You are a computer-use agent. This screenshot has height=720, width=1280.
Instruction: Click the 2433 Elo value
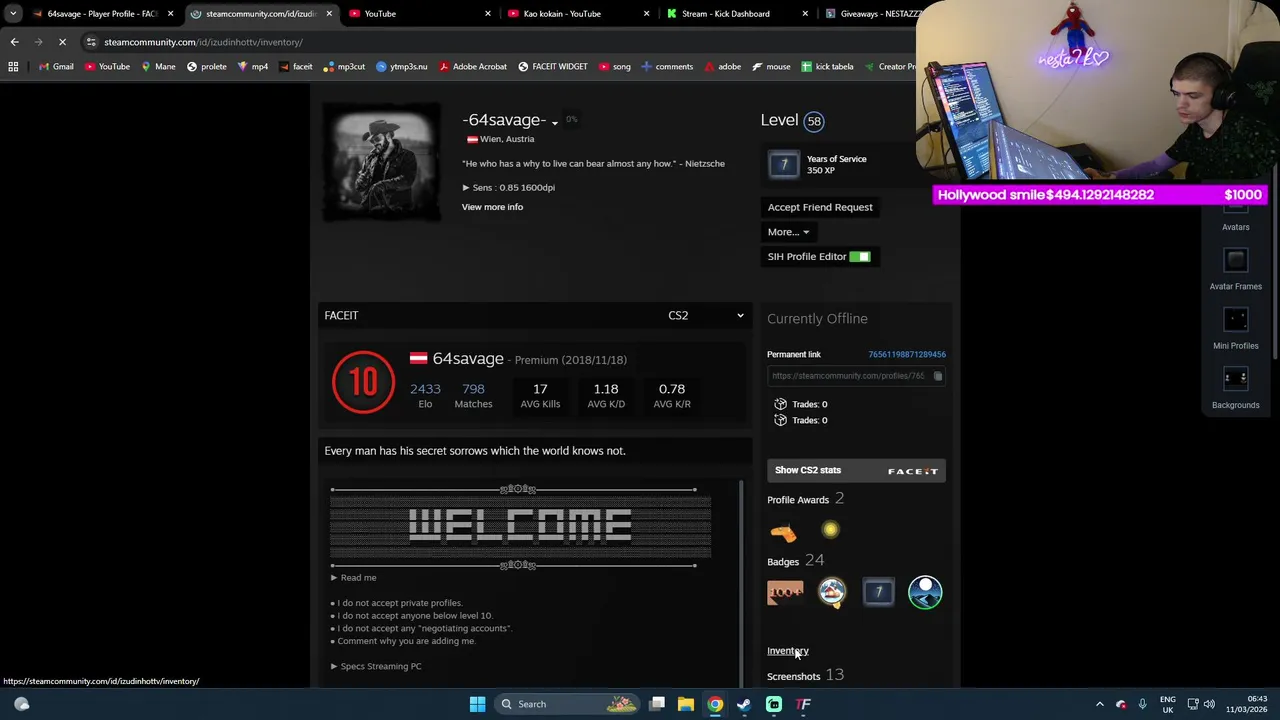tap(425, 389)
